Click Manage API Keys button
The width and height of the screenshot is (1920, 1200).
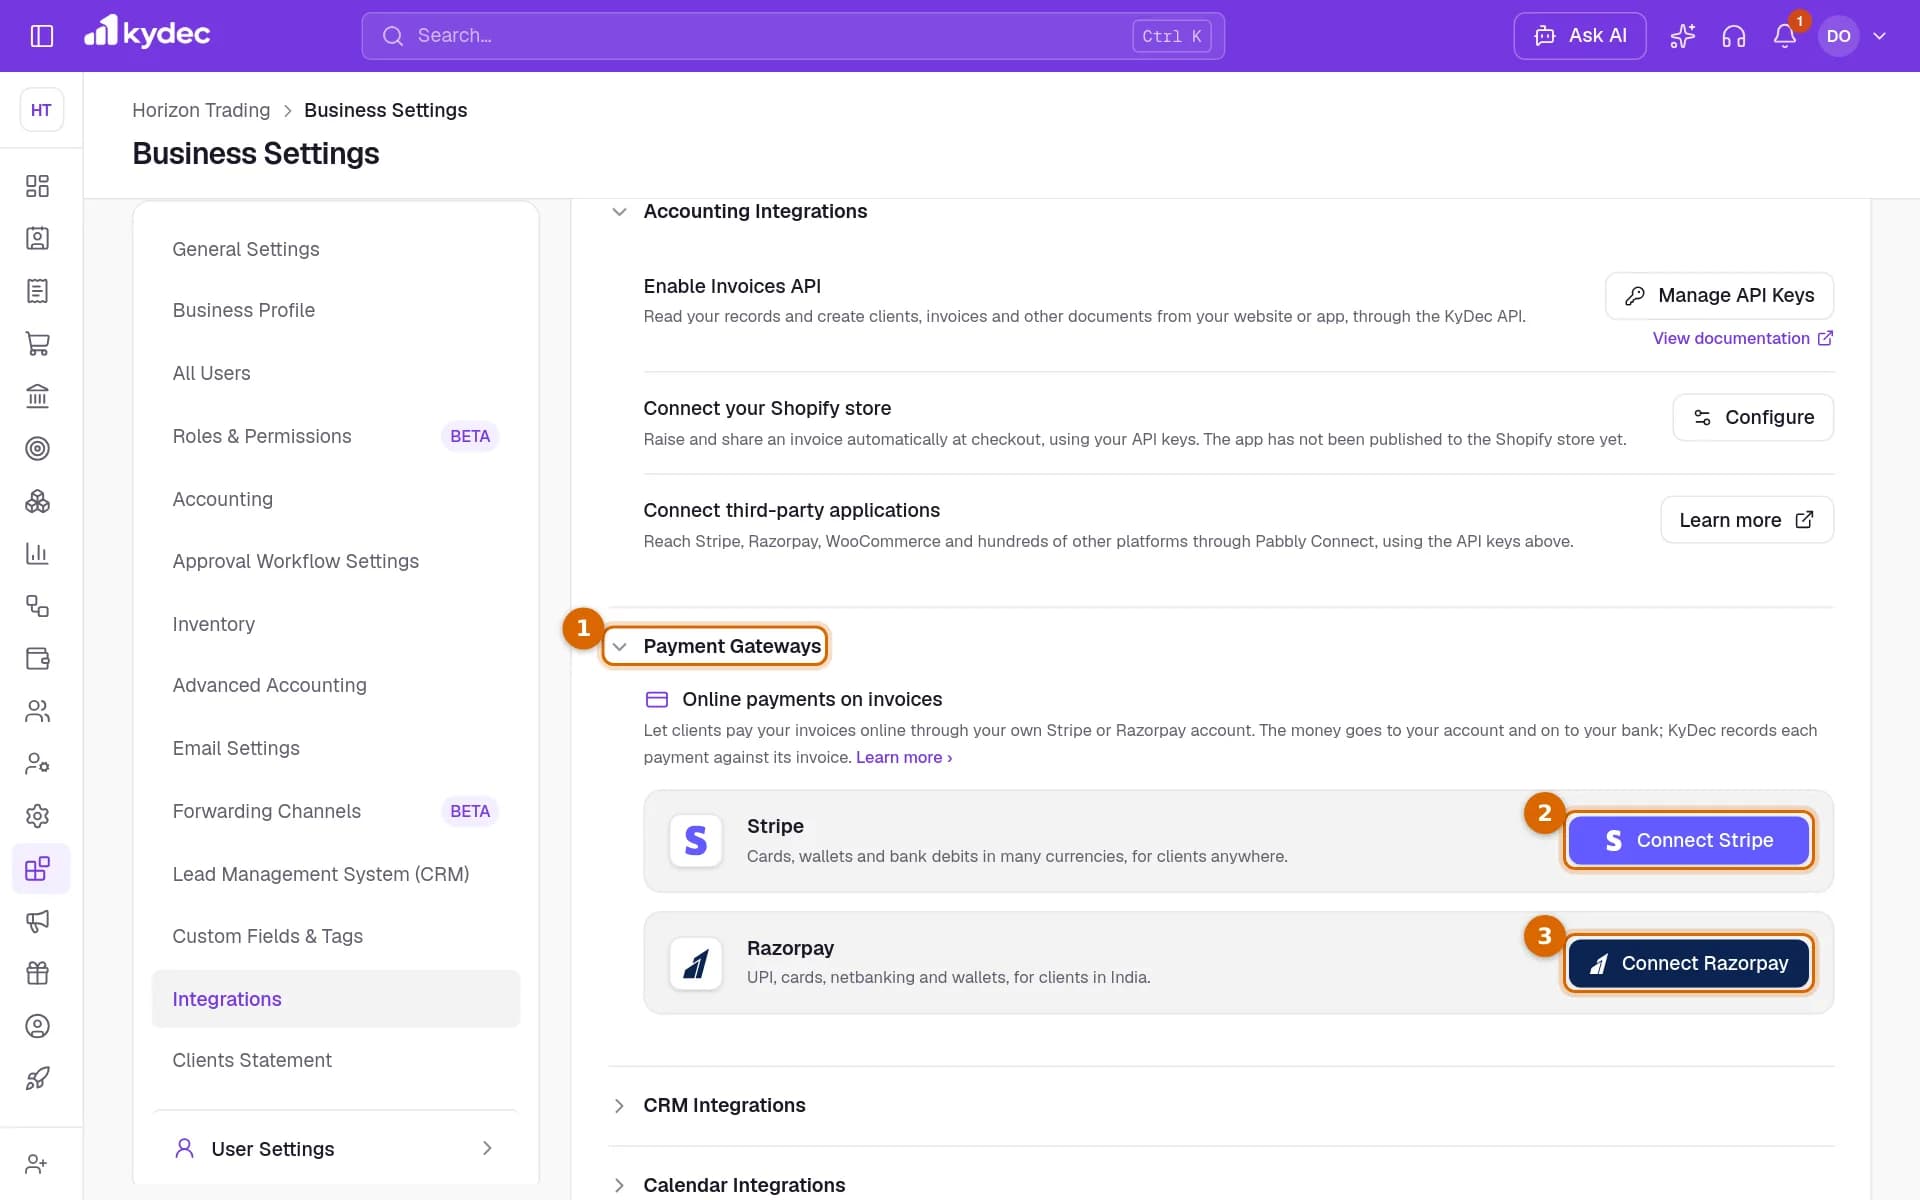click(1719, 296)
